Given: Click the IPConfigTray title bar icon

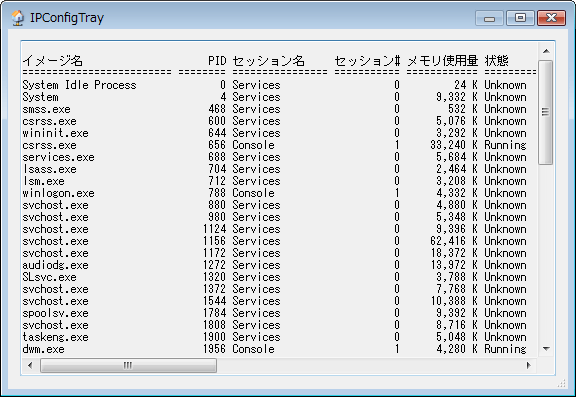Looking at the screenshot, I should coord(17,18).
